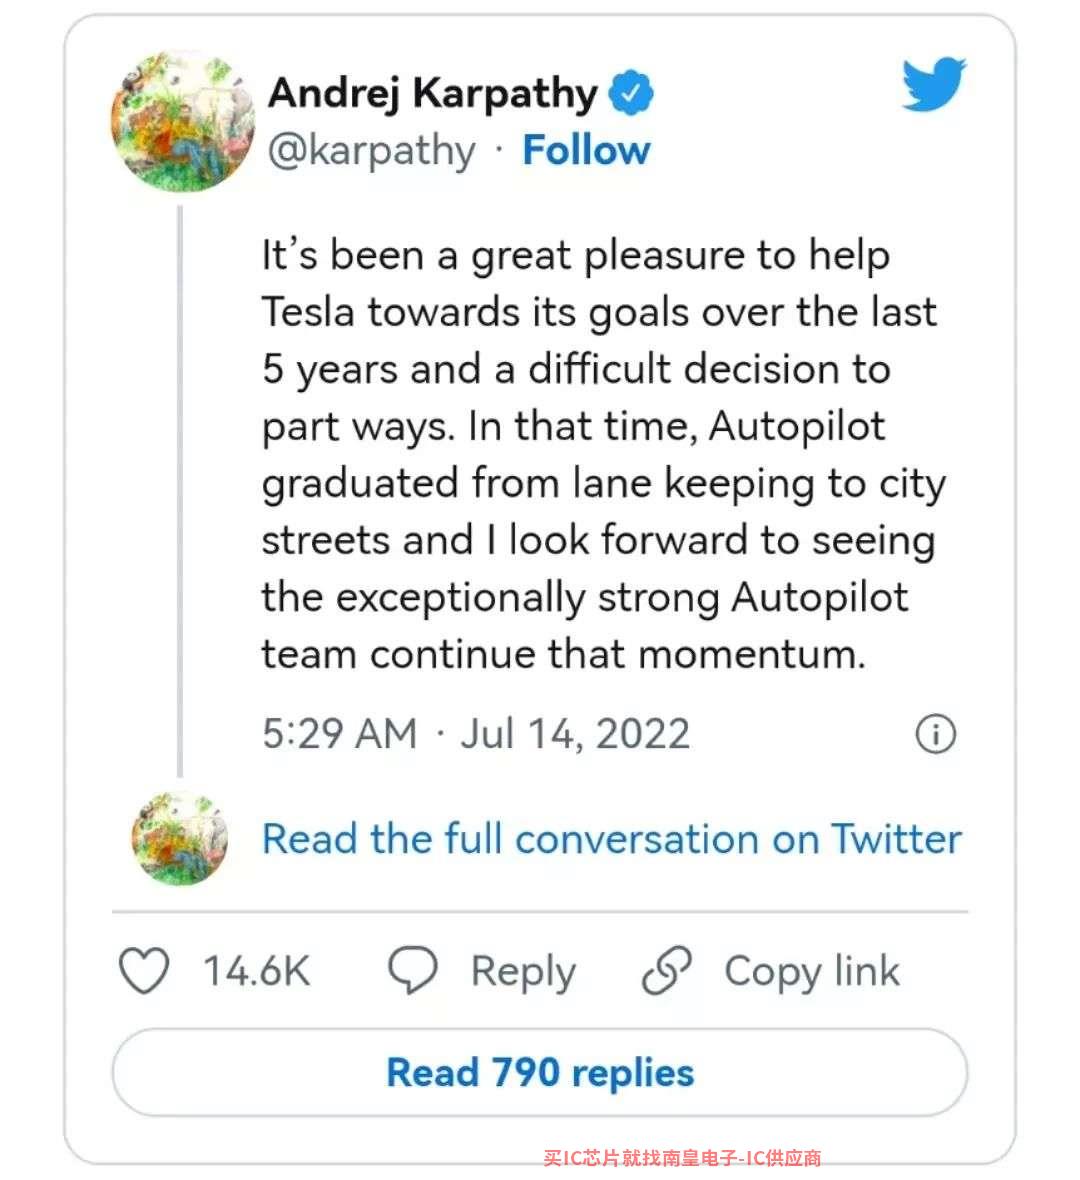Click the @karpathy handle
This screenshot has width=1080, height=1180.
tap(372, 151)
